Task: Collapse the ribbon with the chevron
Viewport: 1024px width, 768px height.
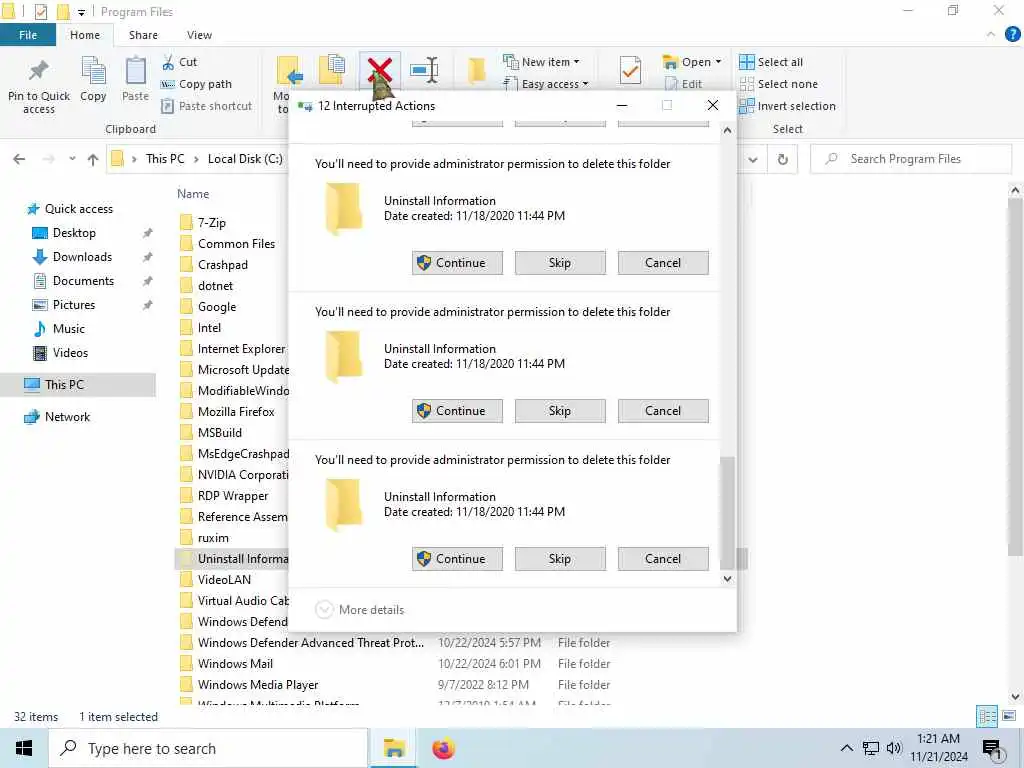Action: click(991, 35)
